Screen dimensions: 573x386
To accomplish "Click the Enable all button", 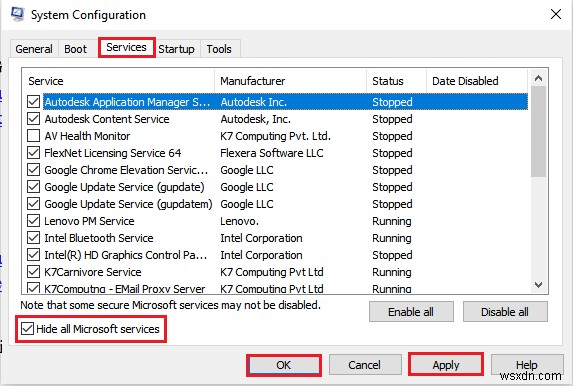I will pyautogui.click(x=411, y=312).
